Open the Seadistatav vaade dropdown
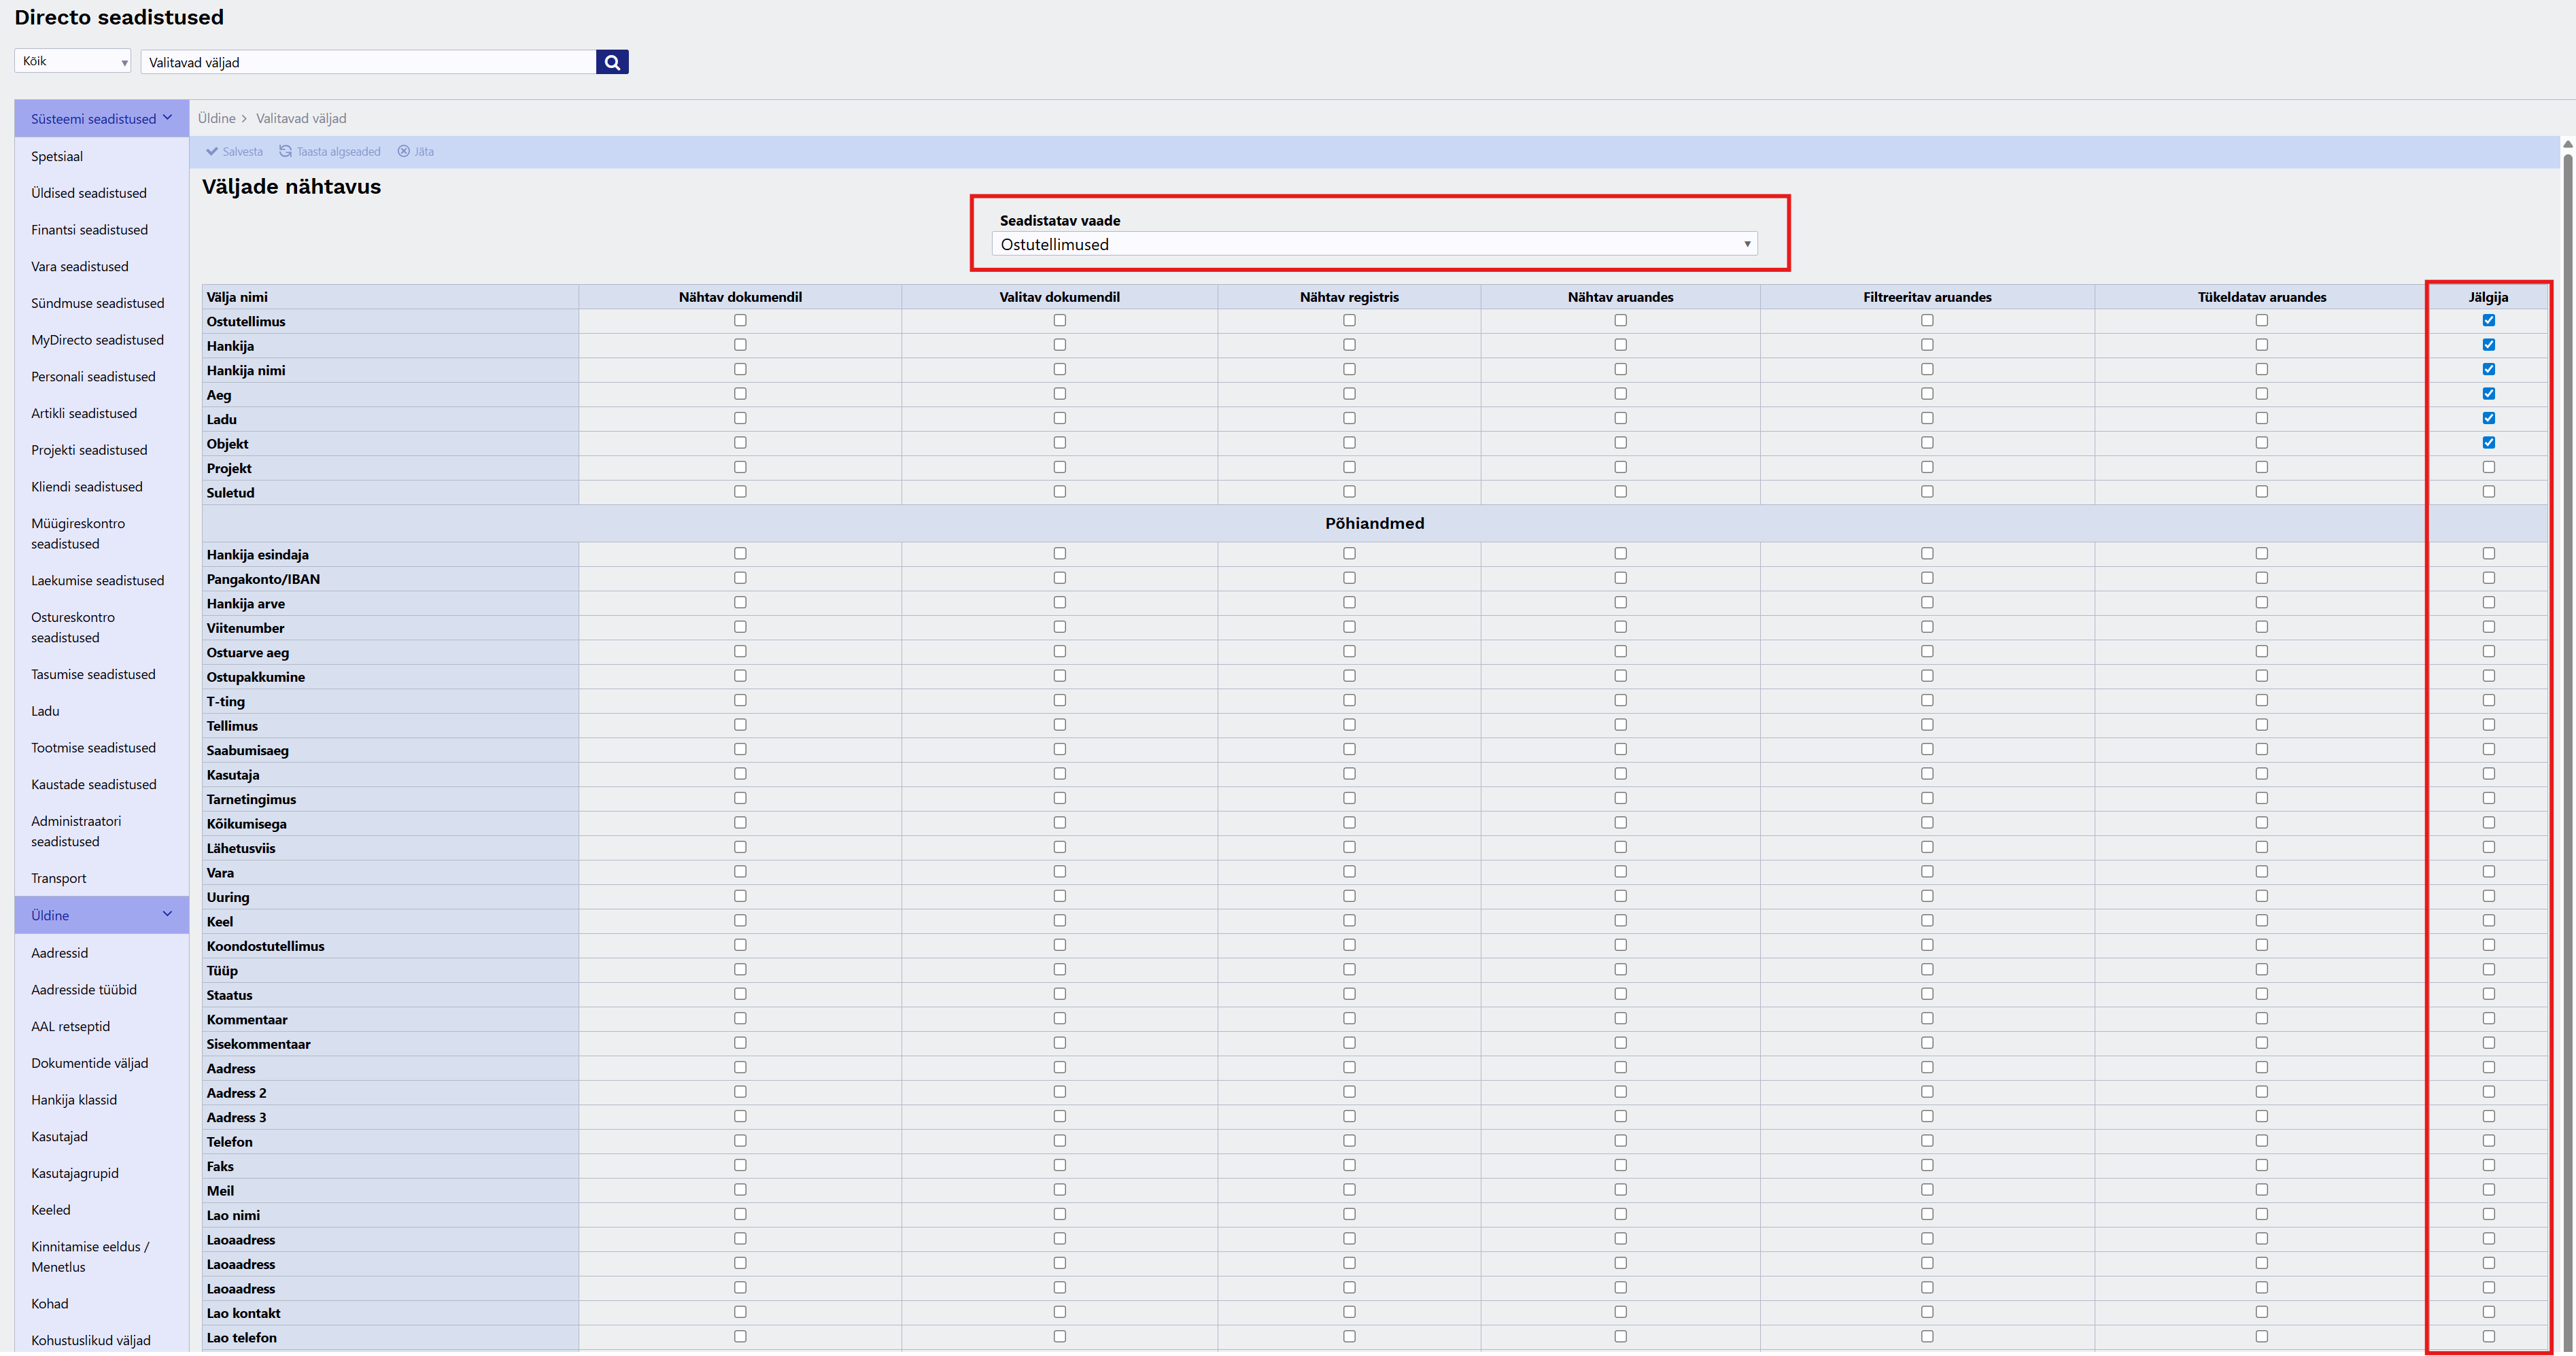Image resolution: width=2576 pixels, height=1356 pixels. pyautogui.click(x=1373, y=244)
